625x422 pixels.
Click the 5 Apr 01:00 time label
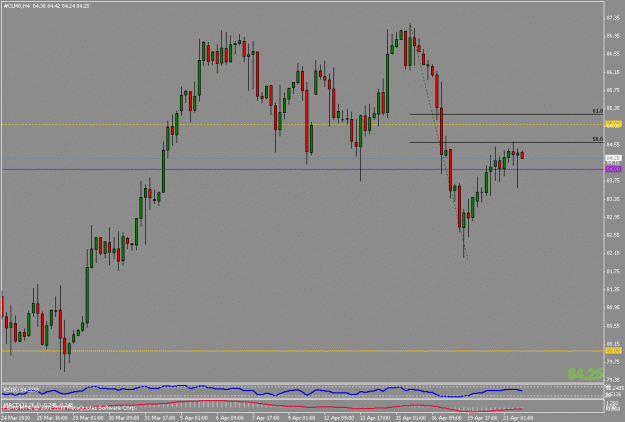click(194, 418)
